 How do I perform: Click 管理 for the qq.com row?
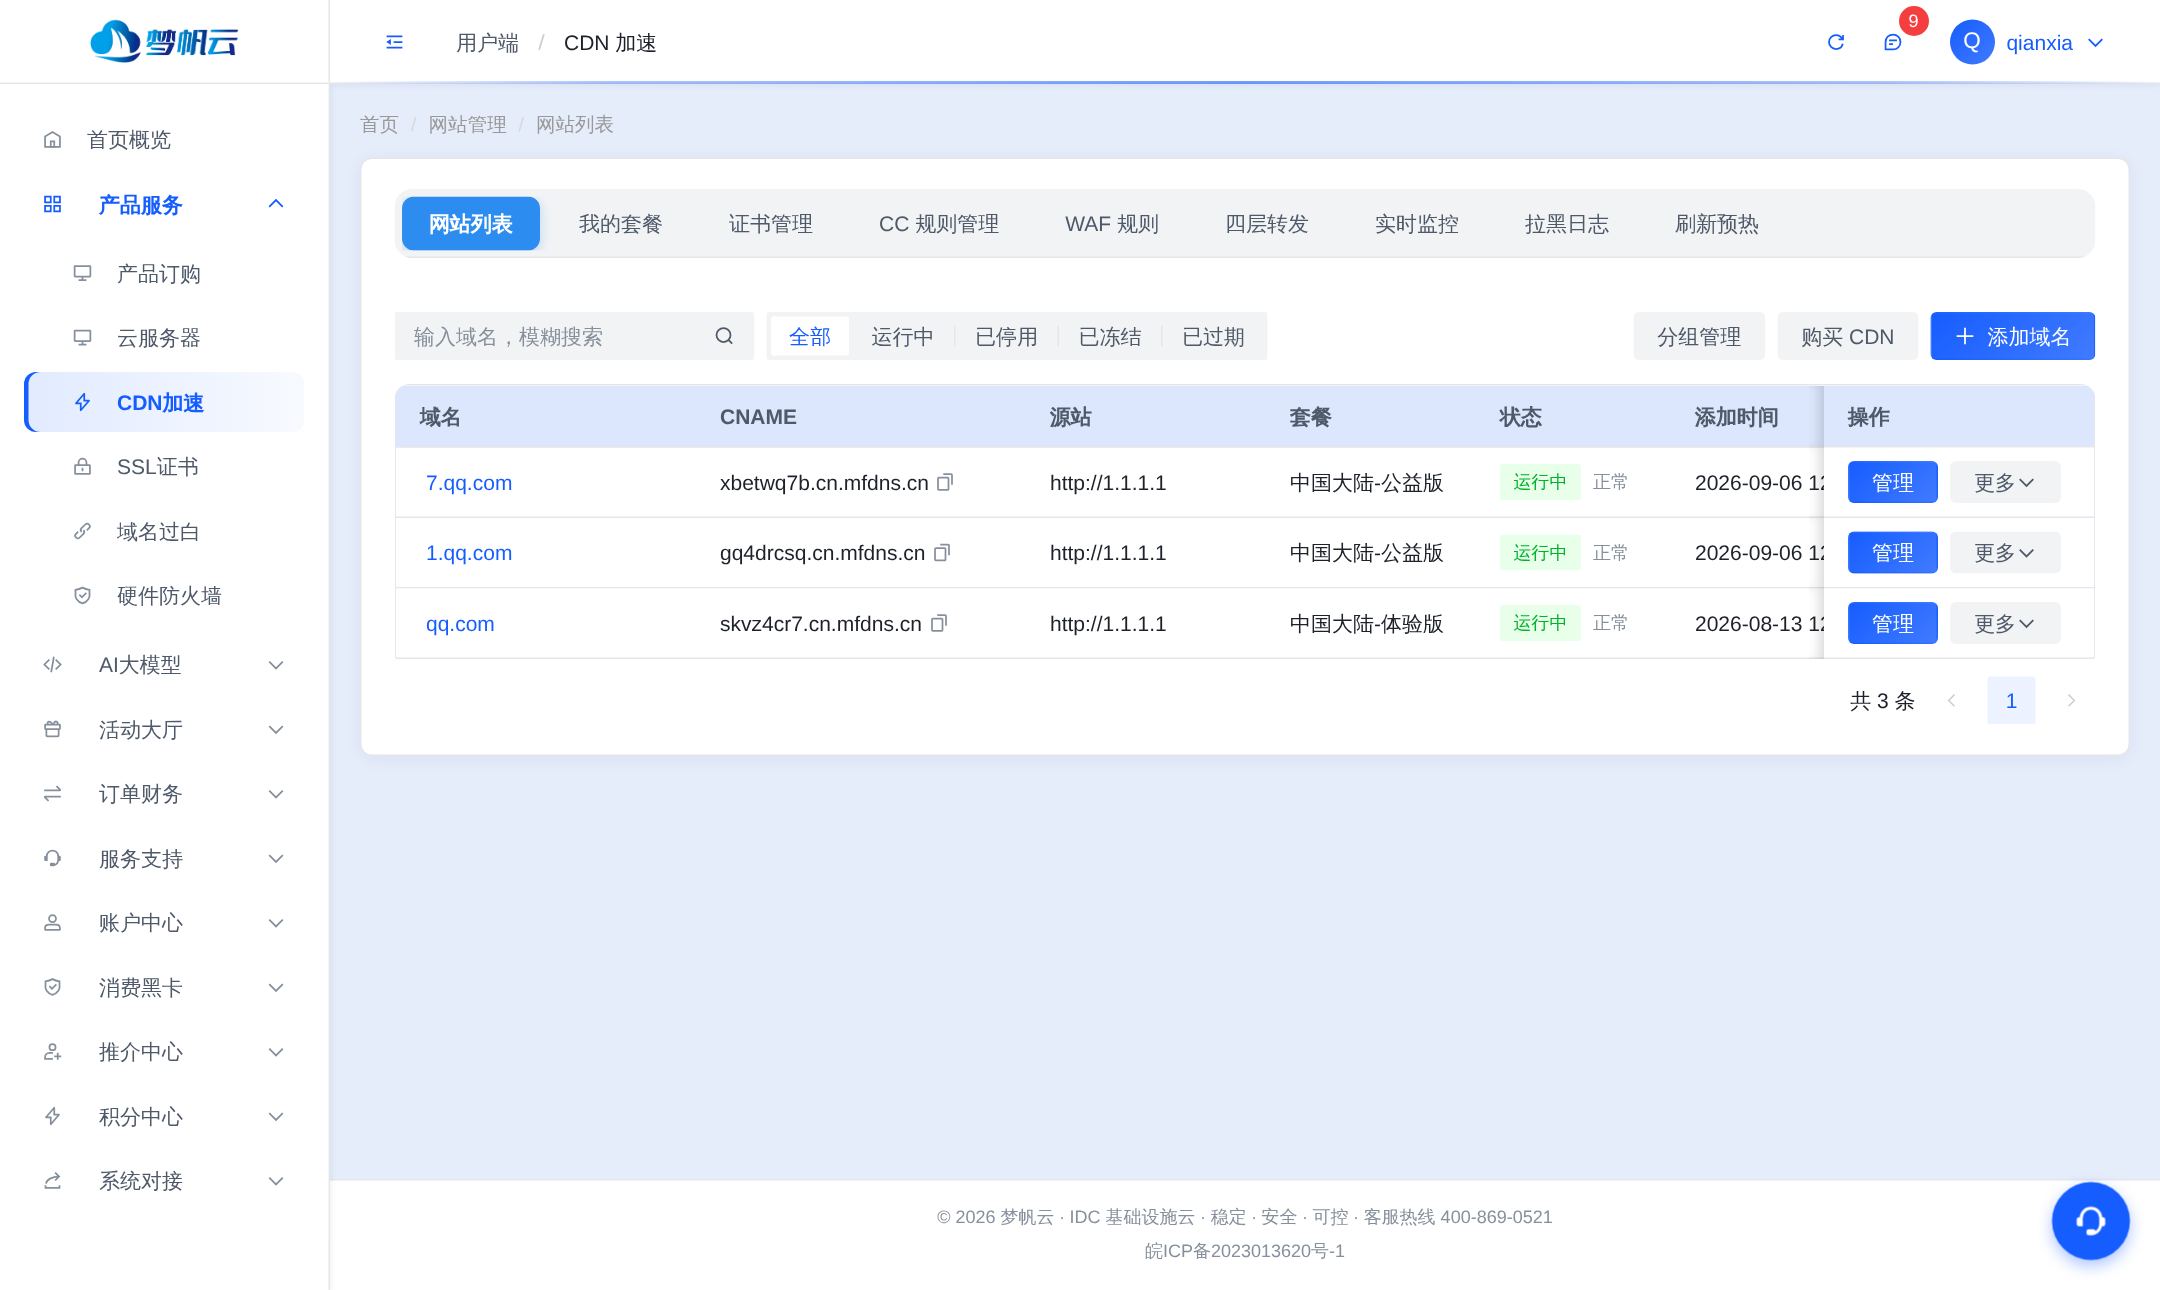tap(1892, 623)
